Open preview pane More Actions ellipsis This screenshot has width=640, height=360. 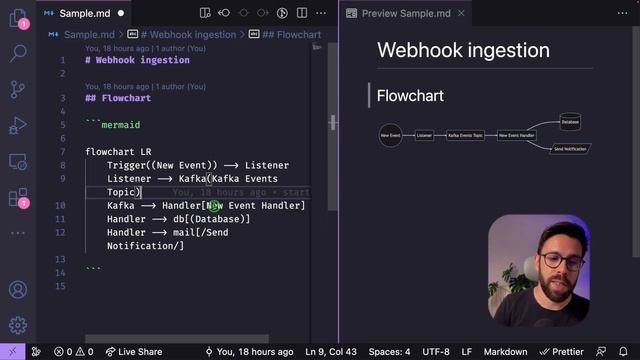pyautogui.click(x=622, y=13)
